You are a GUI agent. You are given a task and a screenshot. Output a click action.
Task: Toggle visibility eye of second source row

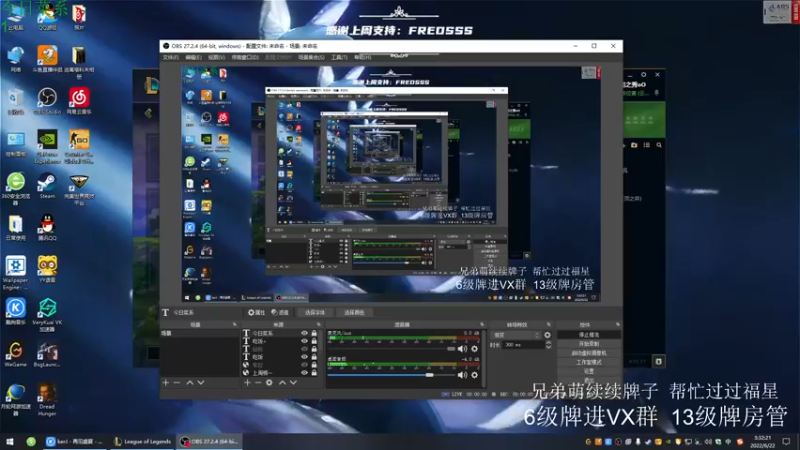305,341
